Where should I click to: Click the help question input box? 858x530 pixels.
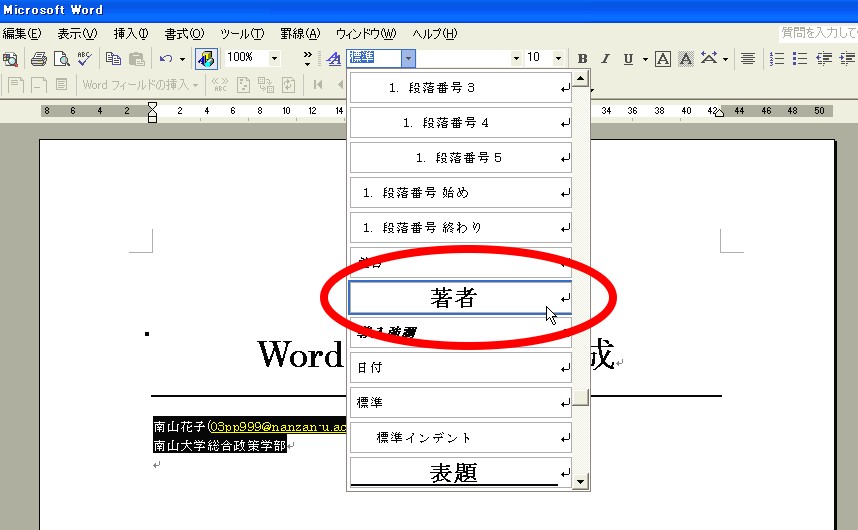click(x=819, y=33)
